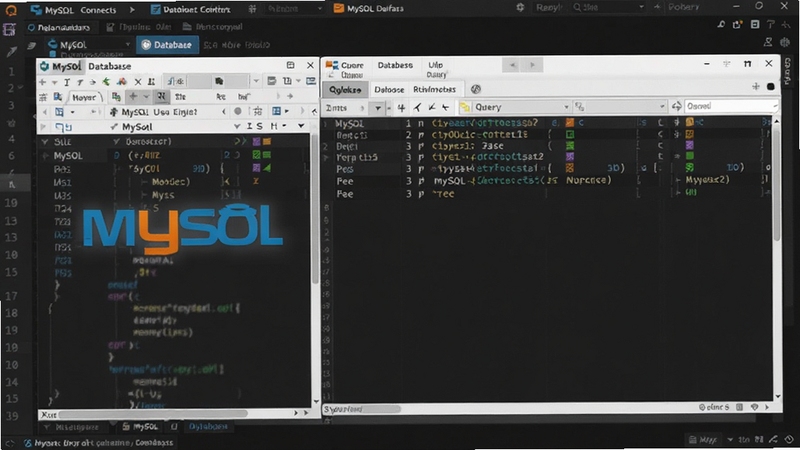Click the orange app logo in top-left corner
The width and height of the screenshot is (800, 450).
10,10
